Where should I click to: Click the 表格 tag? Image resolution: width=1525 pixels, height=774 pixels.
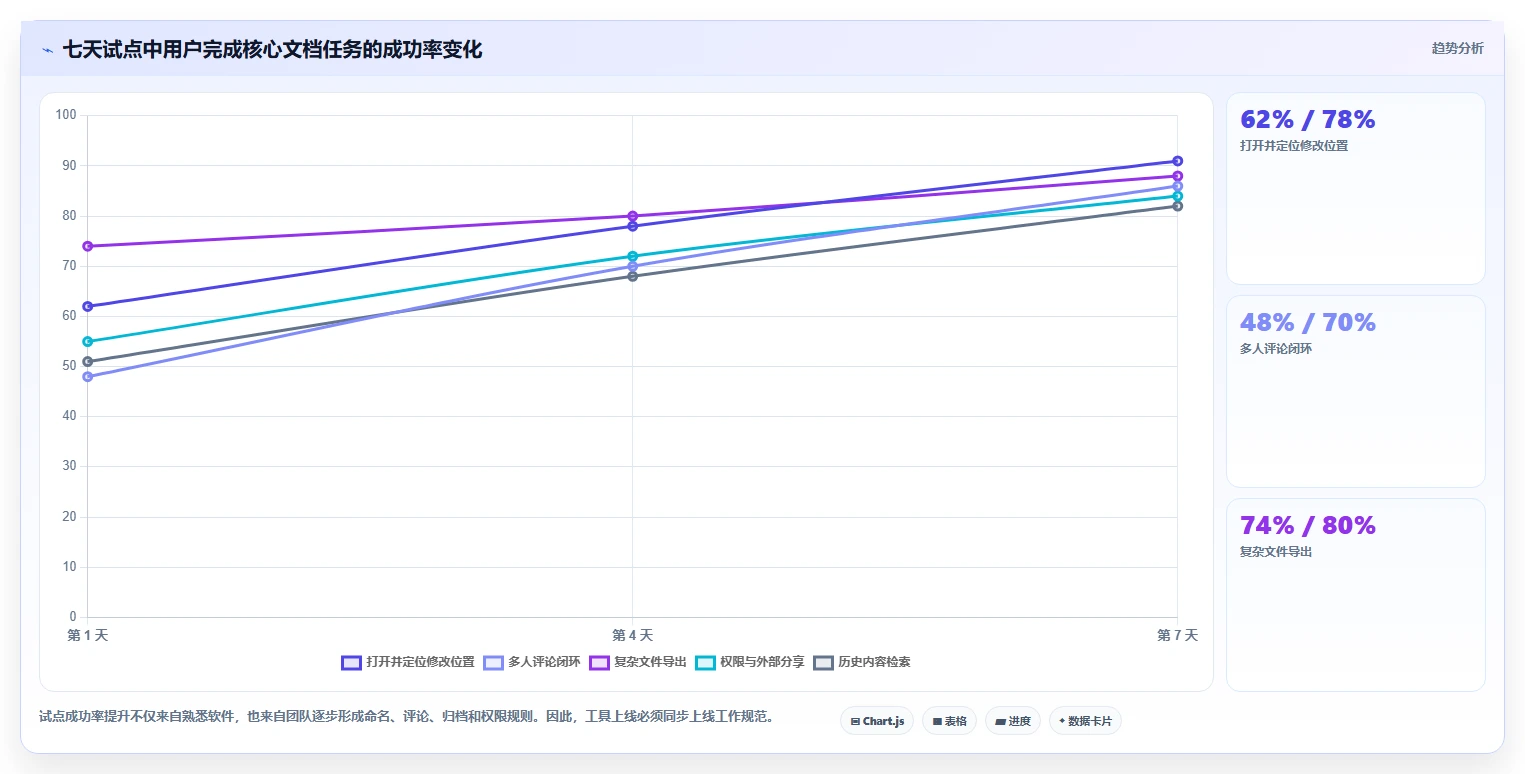[x=949, y=721]
